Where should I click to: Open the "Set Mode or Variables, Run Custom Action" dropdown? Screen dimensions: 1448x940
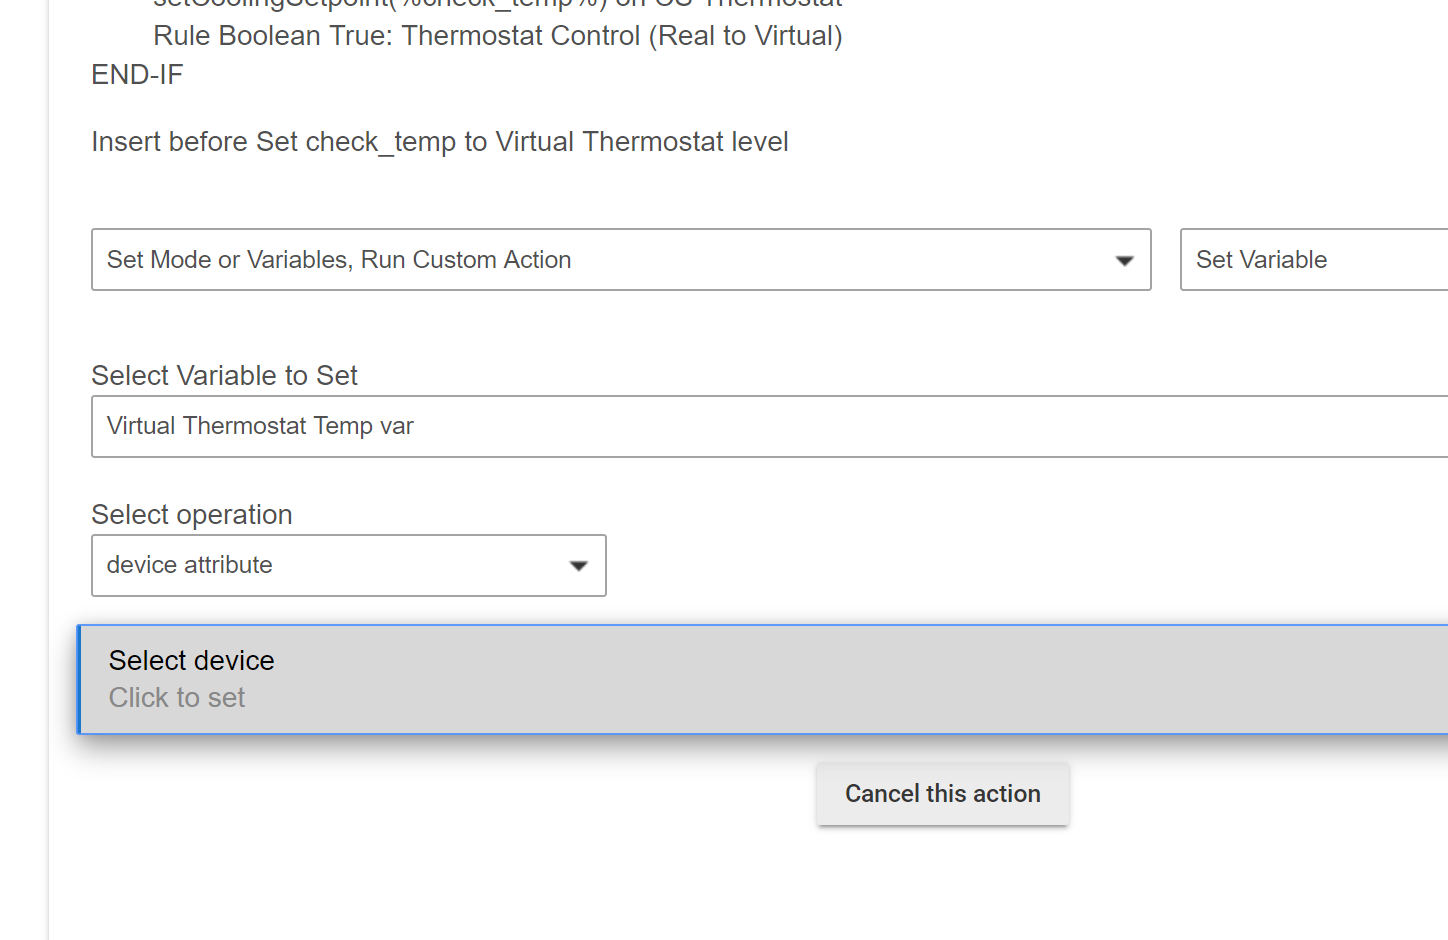tap(620, 260)
